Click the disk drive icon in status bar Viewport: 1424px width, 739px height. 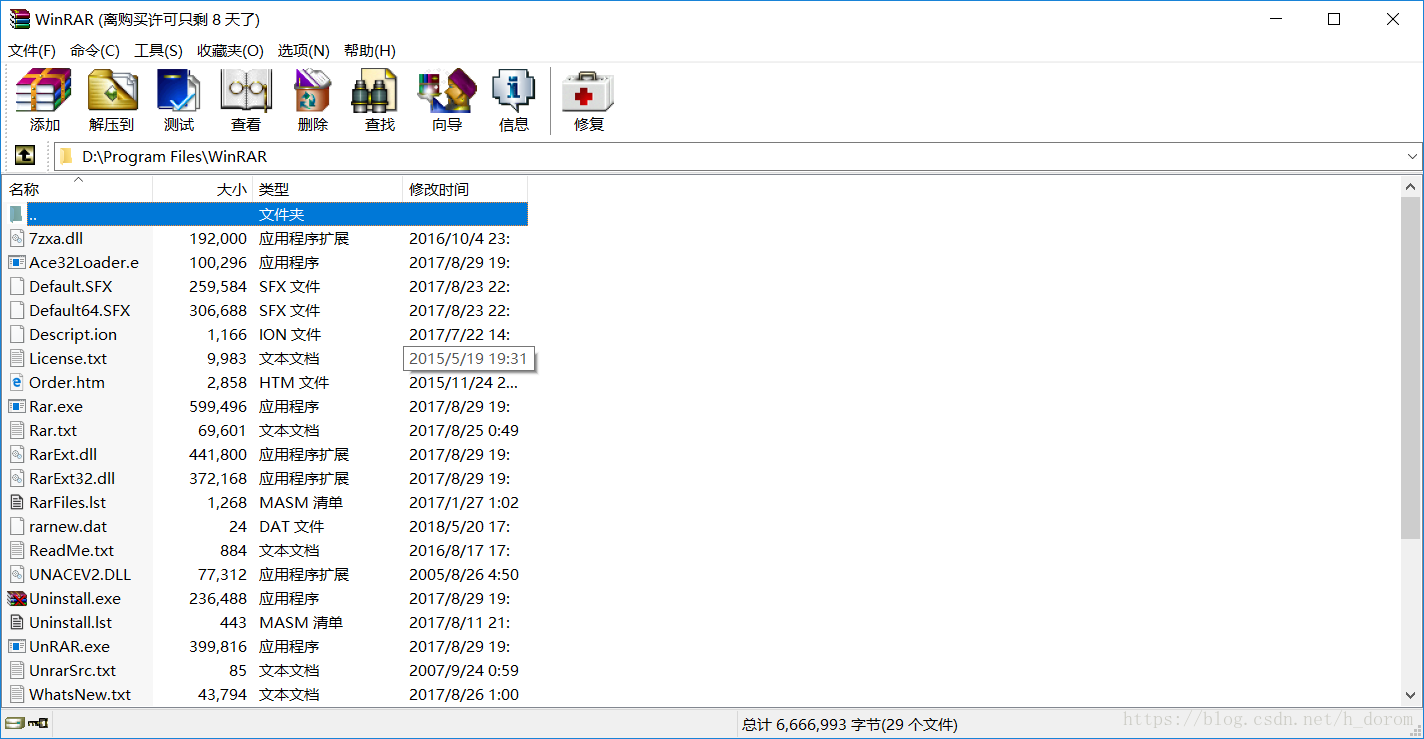click(x=14, y=723)
